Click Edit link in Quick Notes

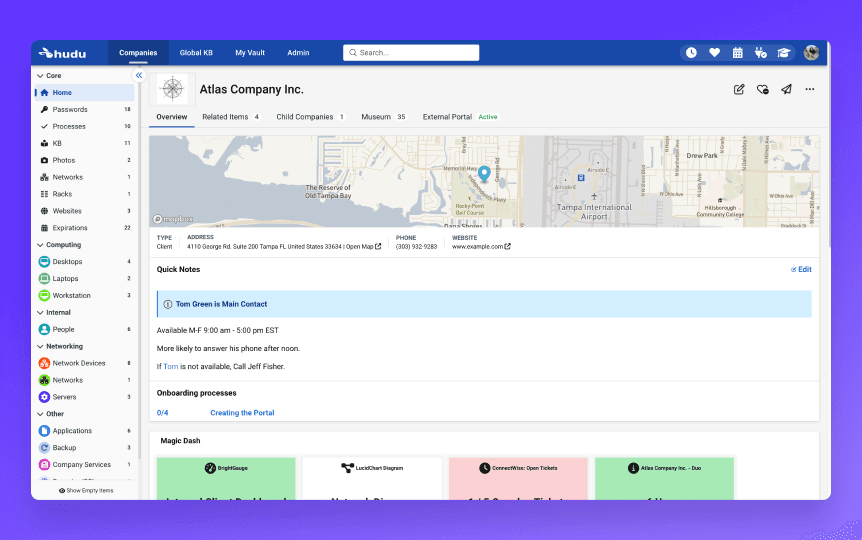801,269
